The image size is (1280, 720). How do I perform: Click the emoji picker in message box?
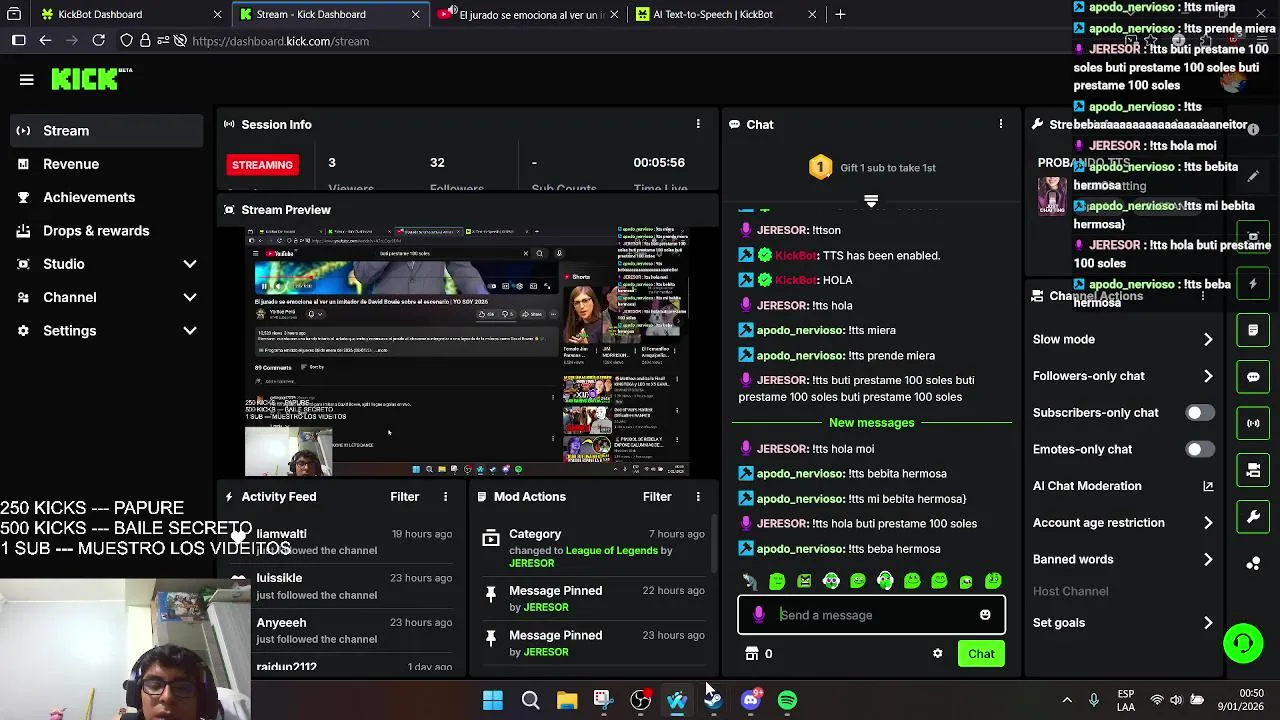[x=985, y=615]
